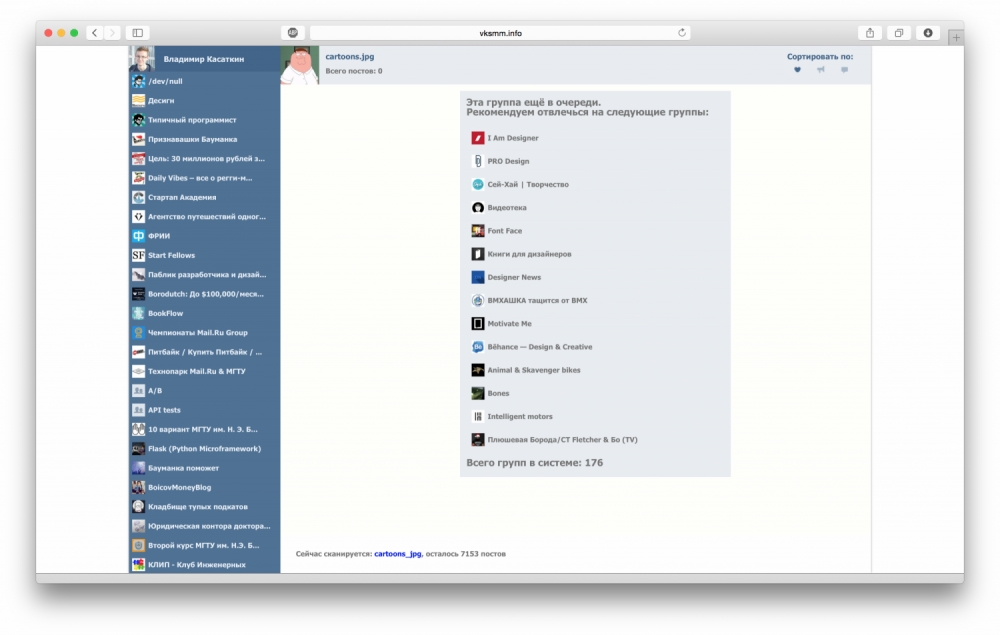Open the Видеотека group icon
Image resolution: width=1000 pixels, height=635 pixels.
point(478,207)
